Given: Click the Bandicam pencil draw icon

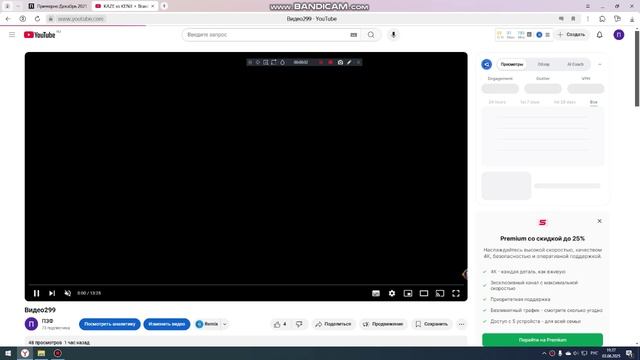Looking at the screenshot, I should coord(349,62).
